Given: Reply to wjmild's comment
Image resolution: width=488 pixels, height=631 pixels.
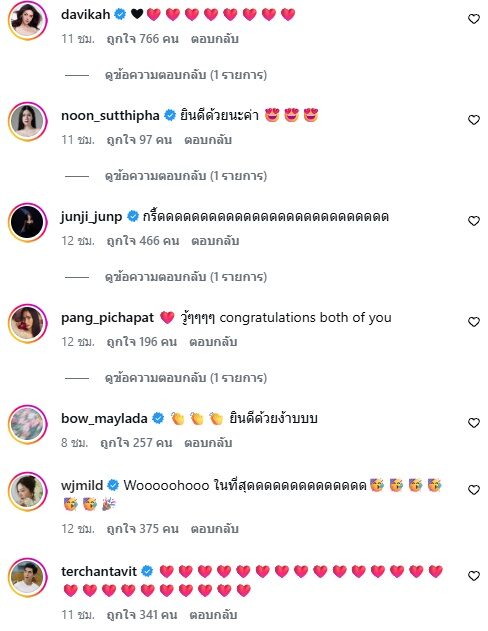Looking at the screenshot, I should point(214,528).
